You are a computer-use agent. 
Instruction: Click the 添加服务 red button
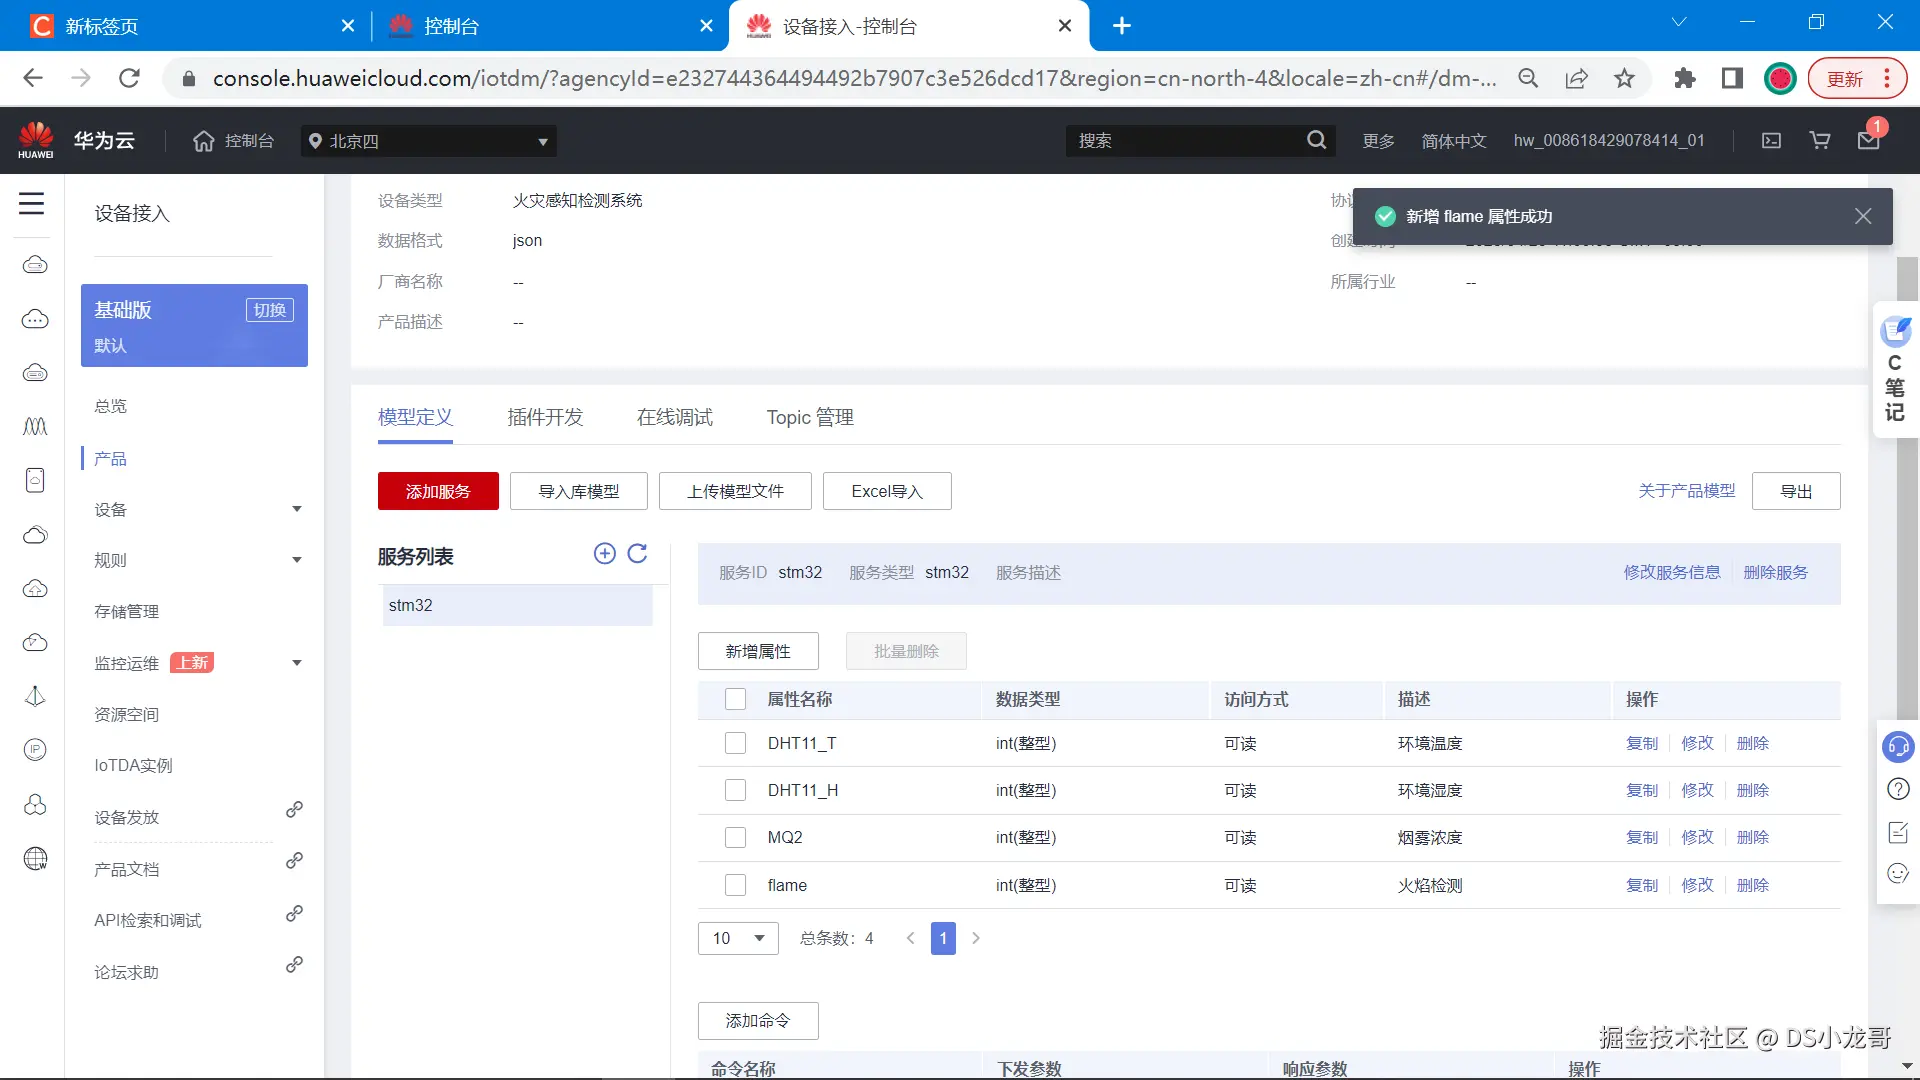click(438, 491)
